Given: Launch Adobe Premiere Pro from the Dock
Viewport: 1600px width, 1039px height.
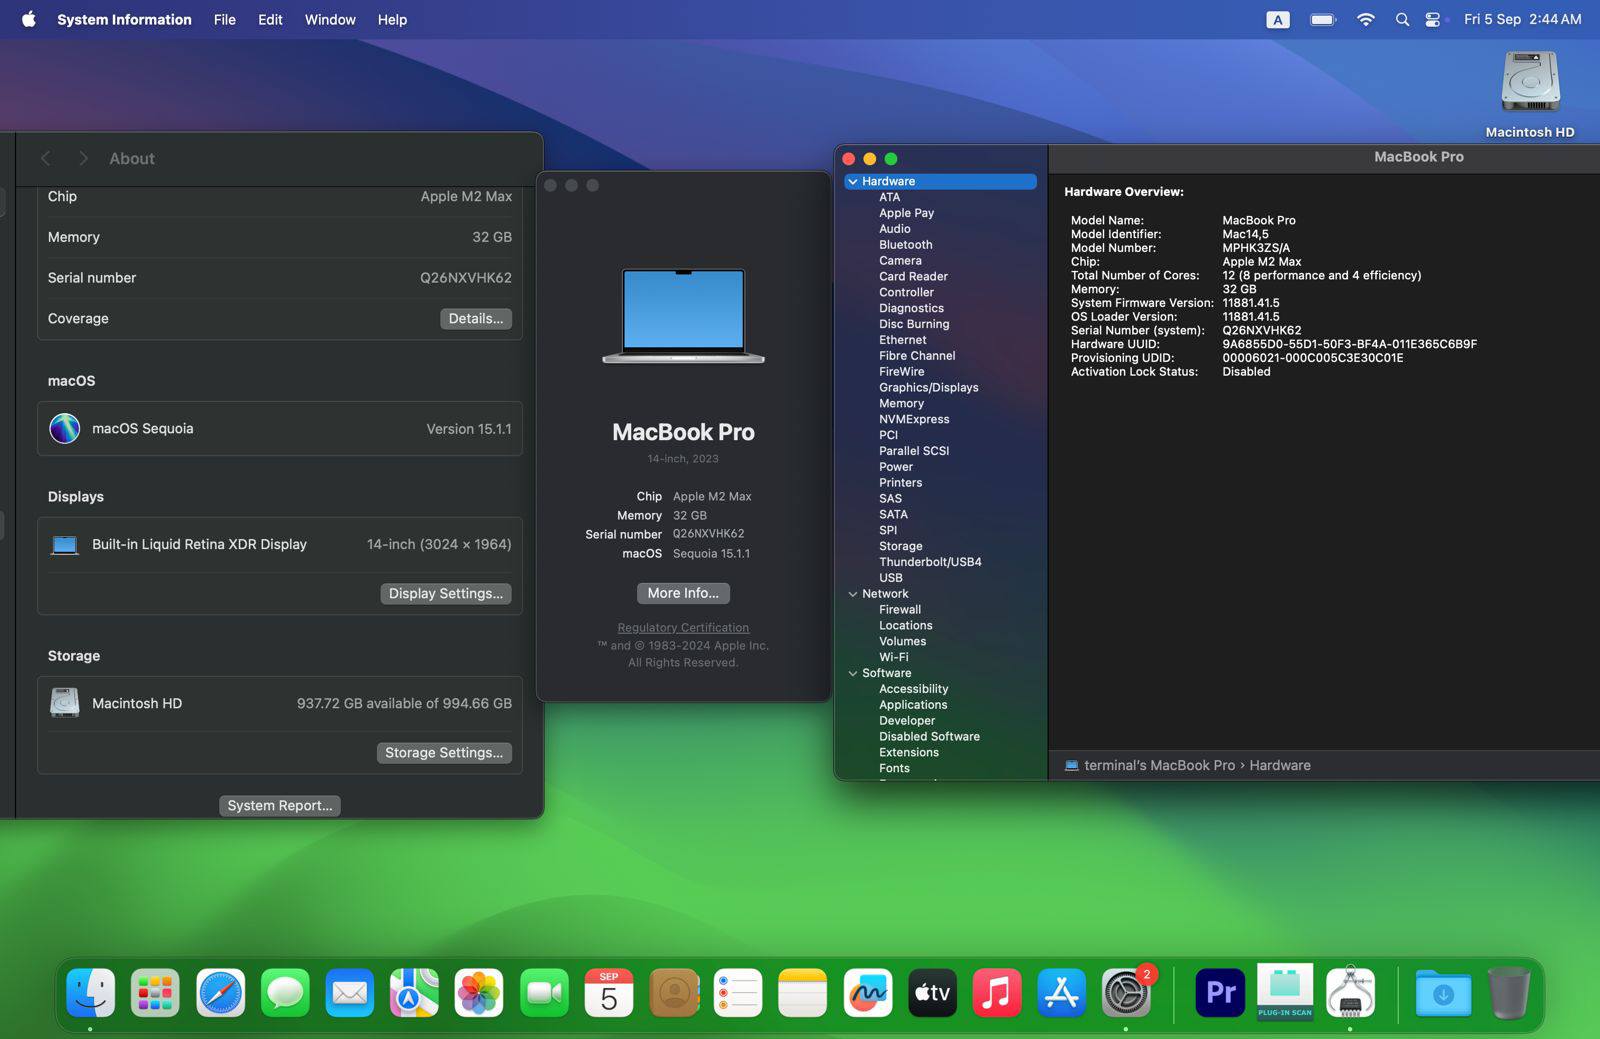Looking at the screenshot, I should (x=1220, y=993).
